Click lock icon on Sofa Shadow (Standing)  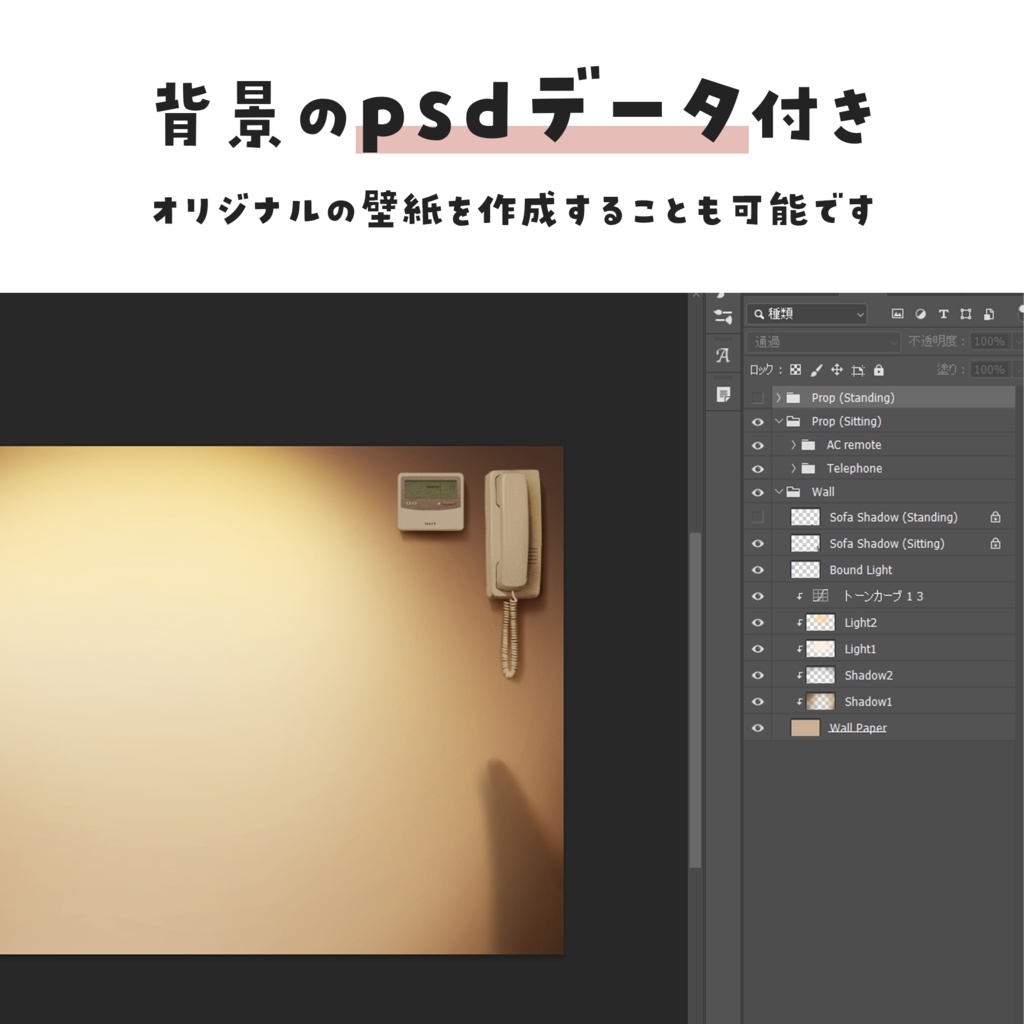[995, 517]
